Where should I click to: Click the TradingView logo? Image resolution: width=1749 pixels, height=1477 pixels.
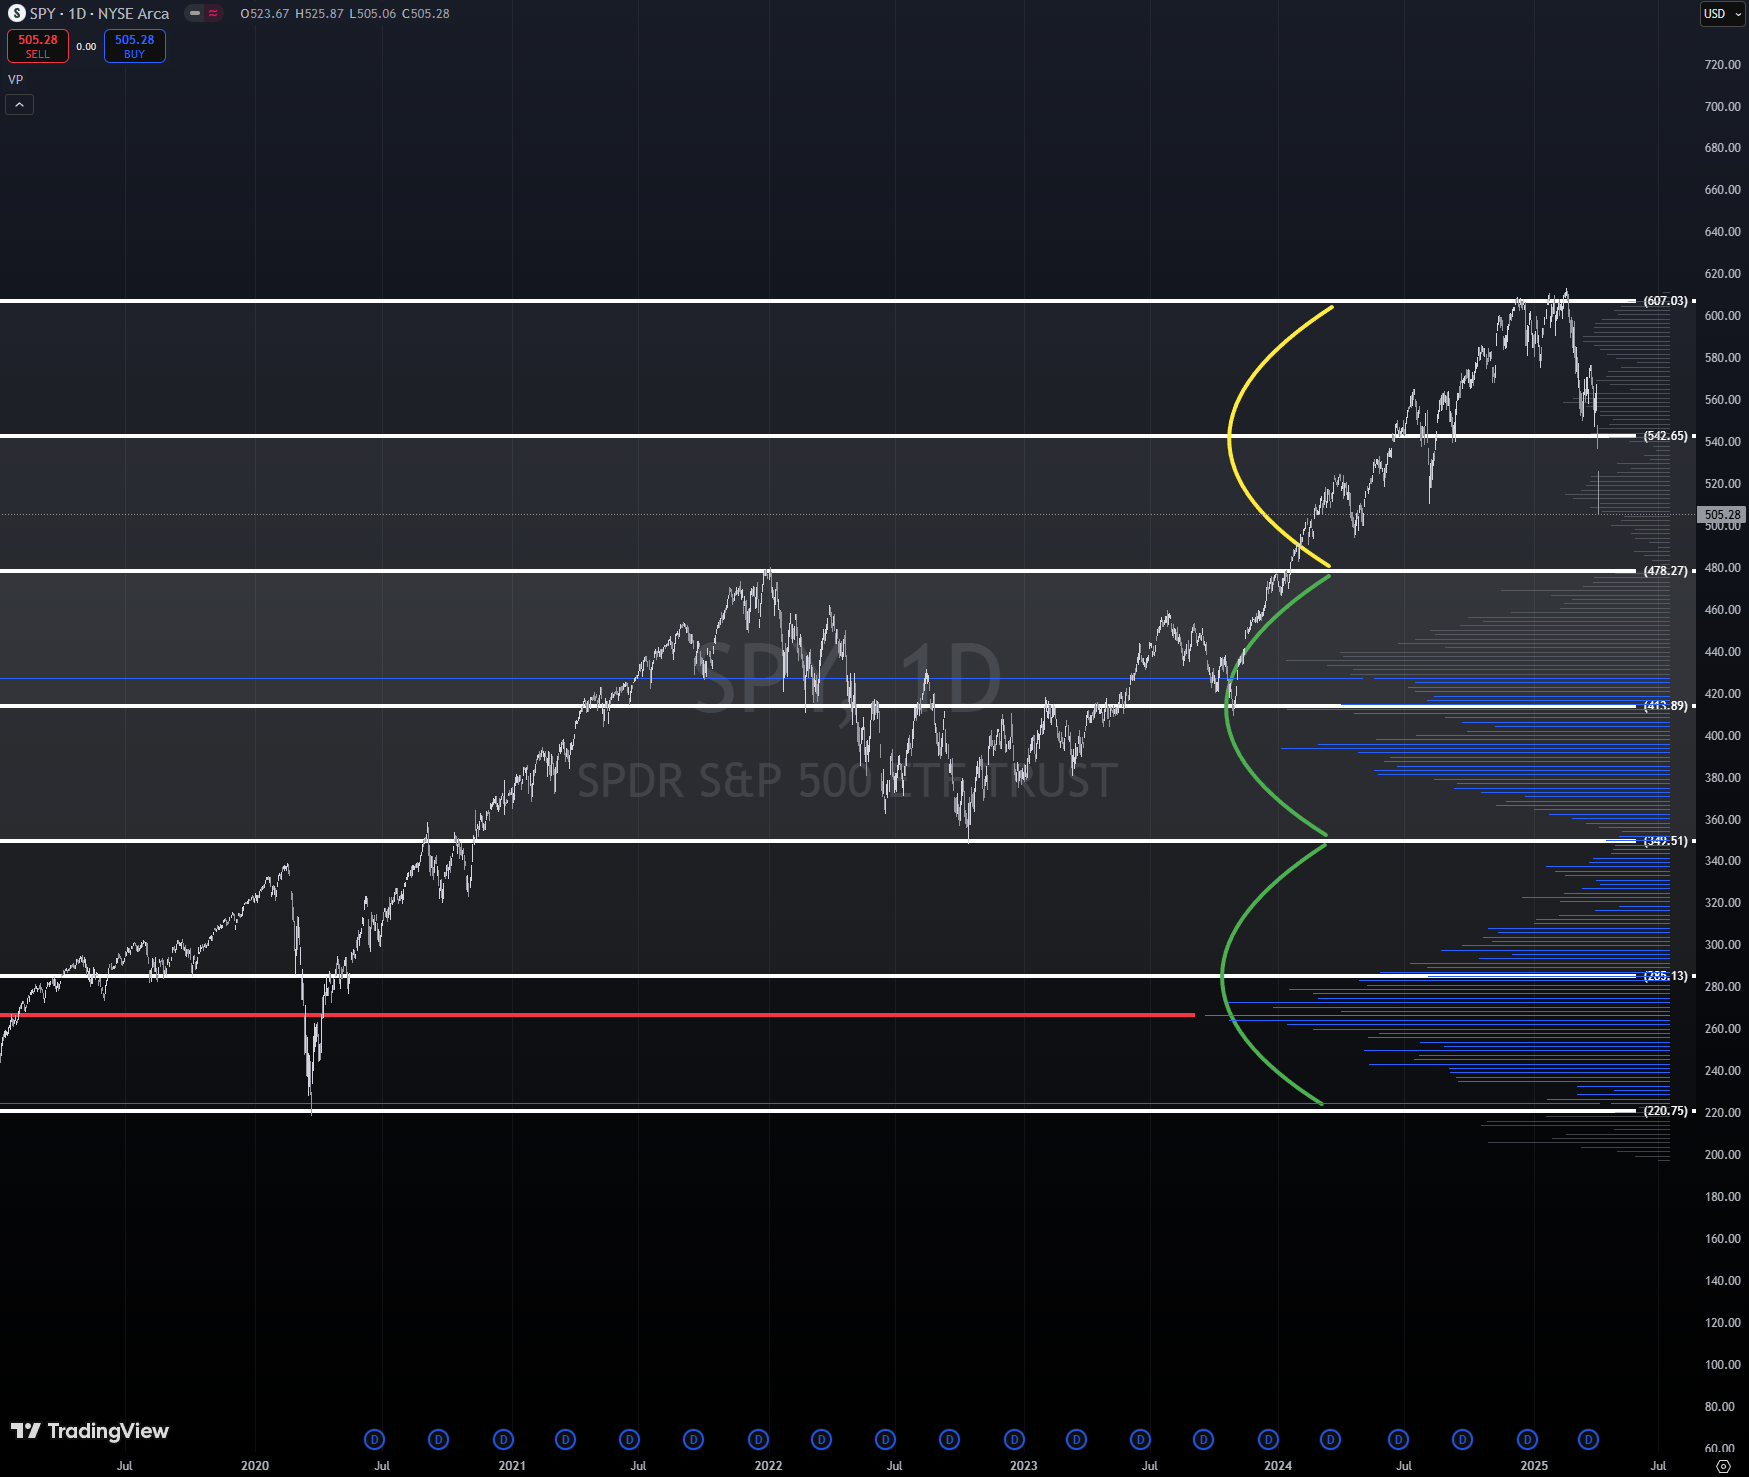click(x=90, y=1431)
